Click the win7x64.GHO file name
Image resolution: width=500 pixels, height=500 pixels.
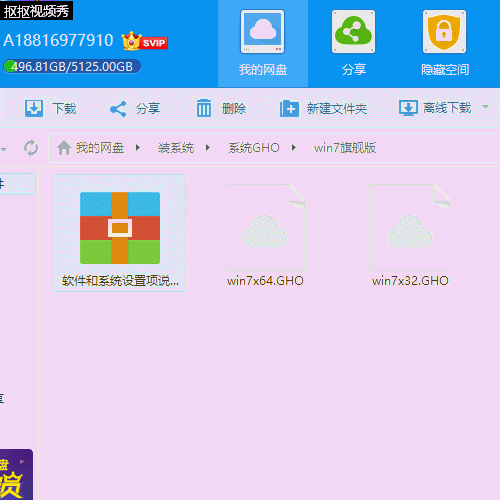coord(265,281)
